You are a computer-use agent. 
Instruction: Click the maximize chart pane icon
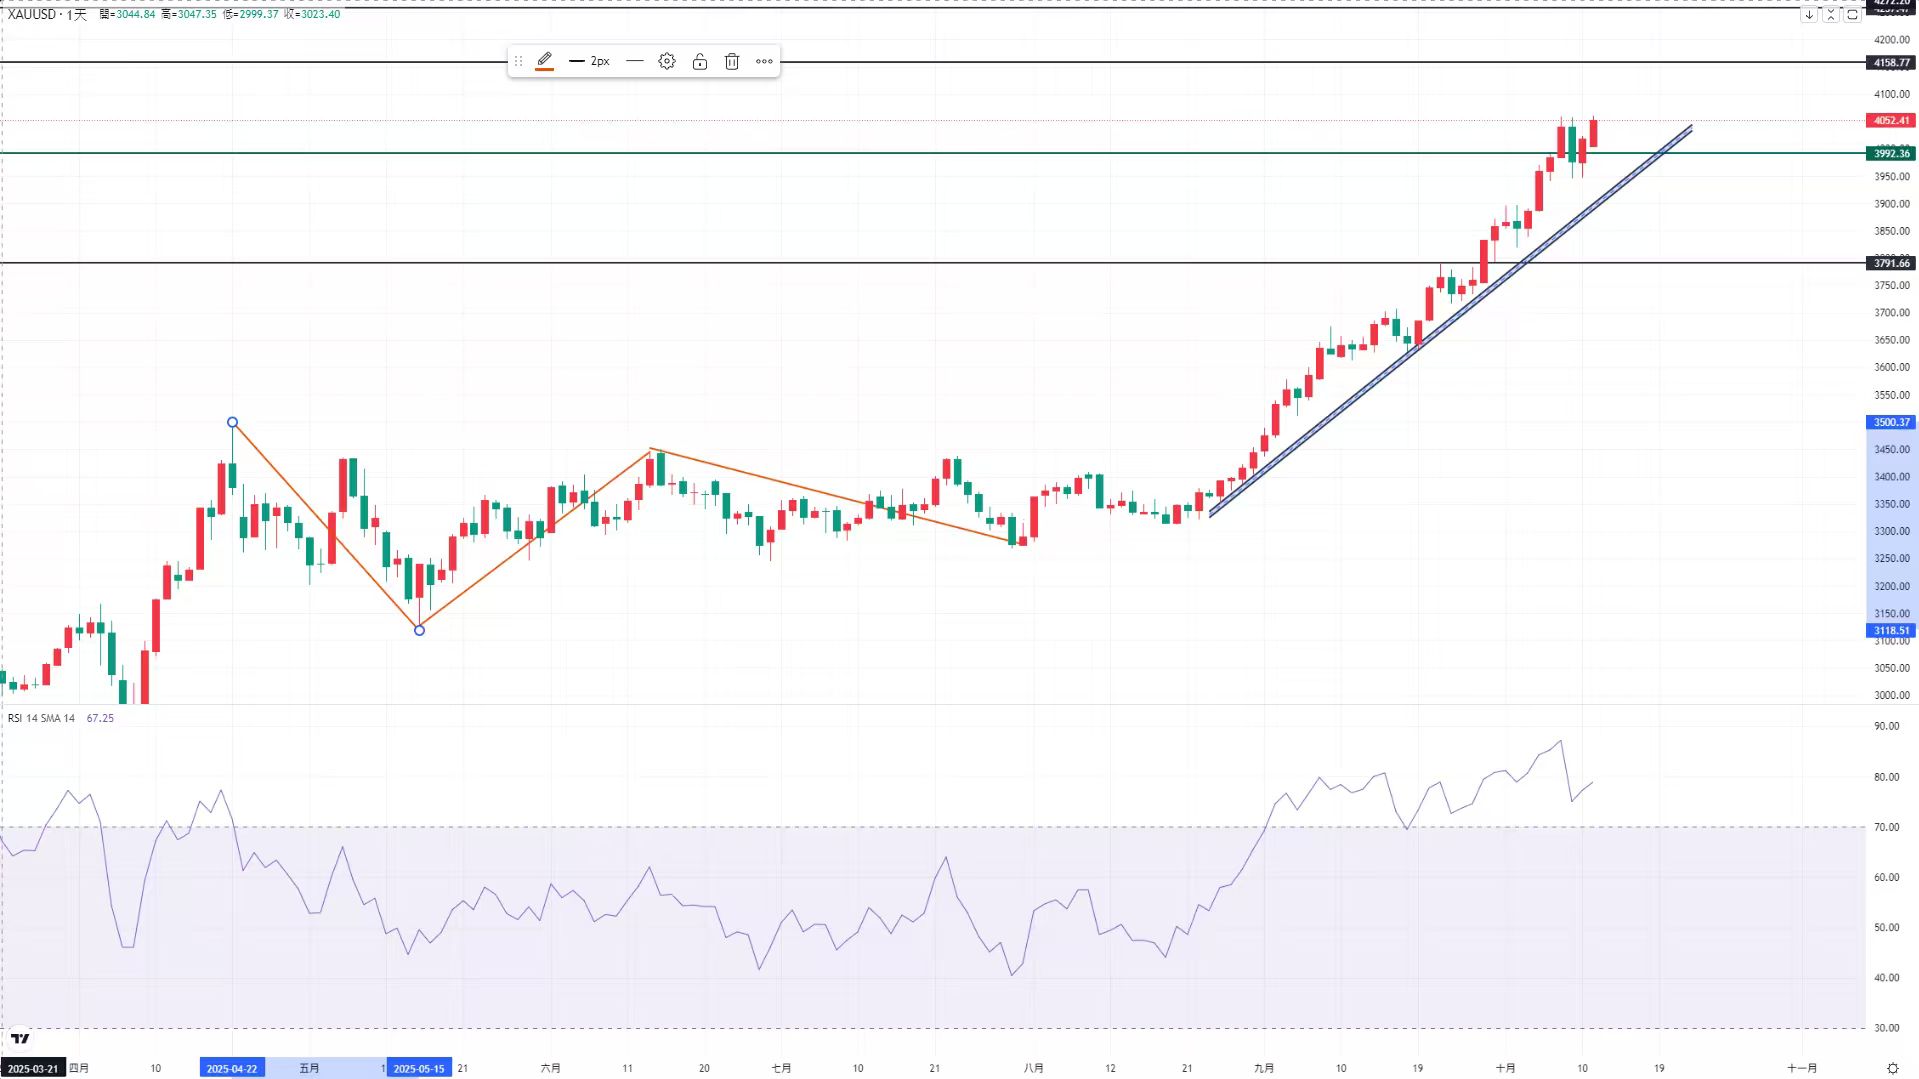1852,15
